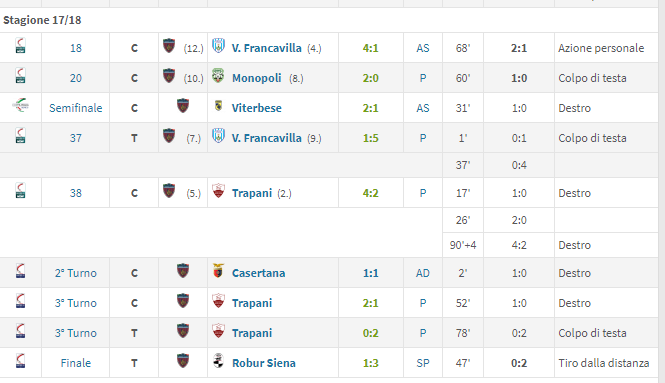Viewport: 665px width, 383px height.
Task: Click the Serie C league logo in matchday 20 row
Action: pos(20,76)
